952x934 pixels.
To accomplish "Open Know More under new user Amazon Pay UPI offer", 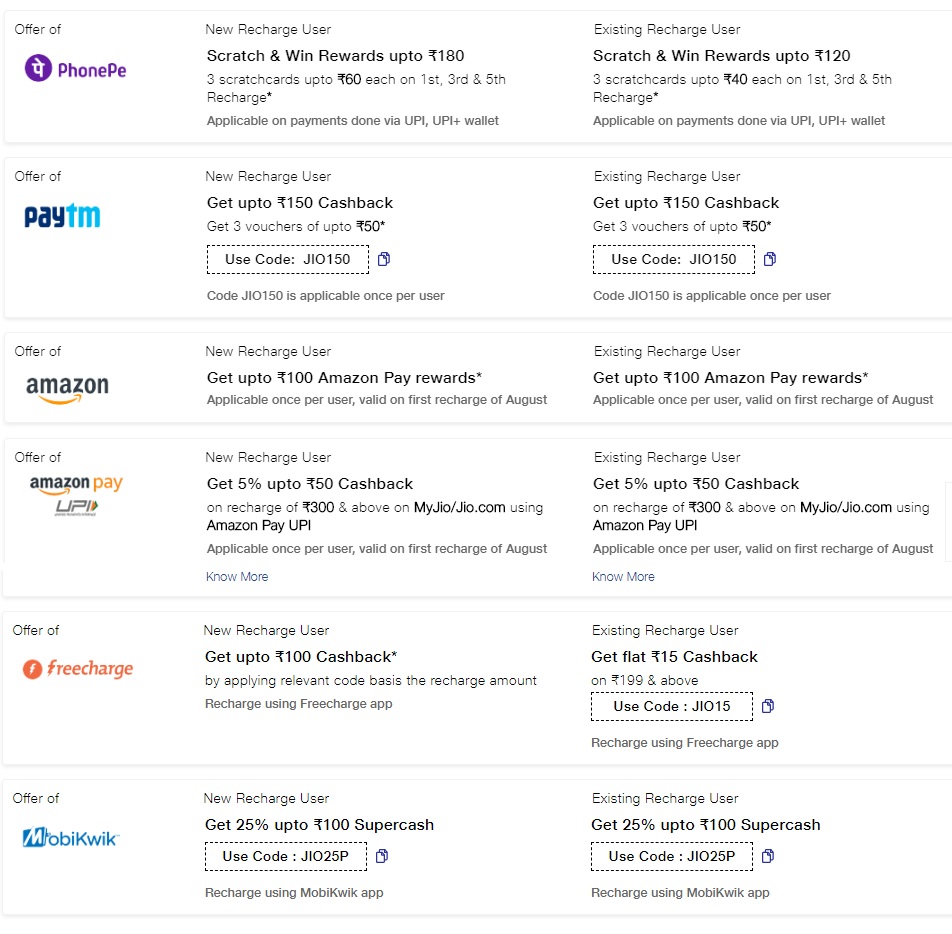I will (237, 577).
